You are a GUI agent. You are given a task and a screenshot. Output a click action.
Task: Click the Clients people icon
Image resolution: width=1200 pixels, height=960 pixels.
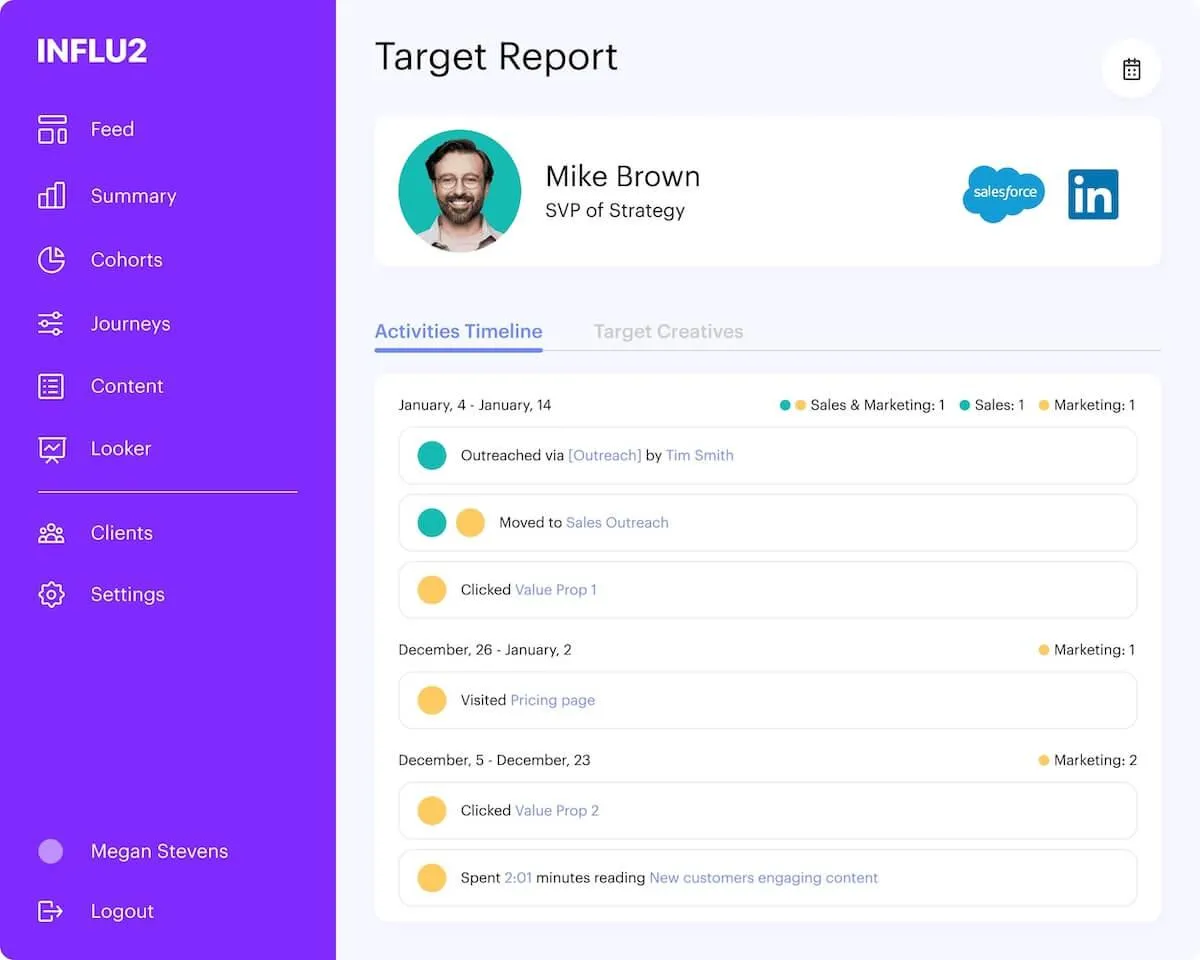51,533
